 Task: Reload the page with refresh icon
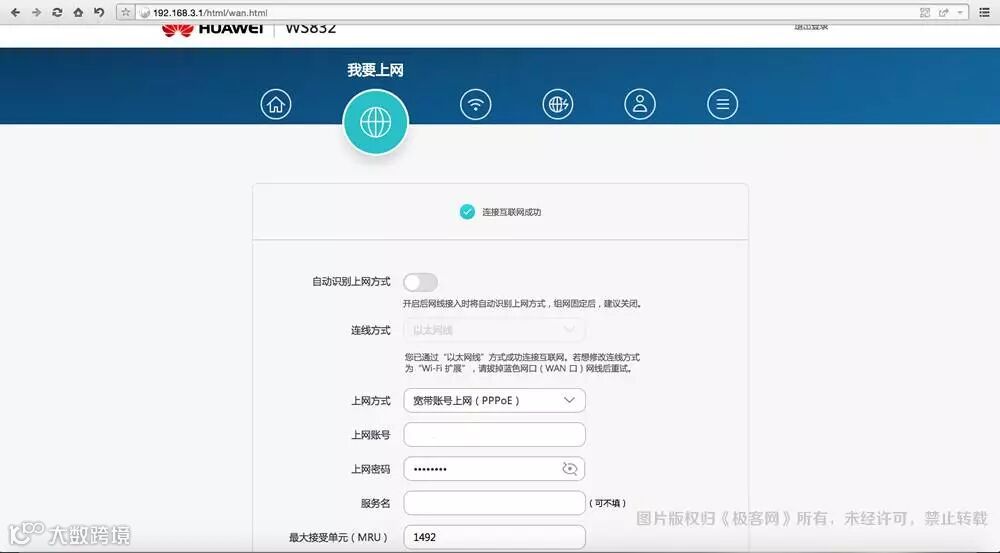57,12
